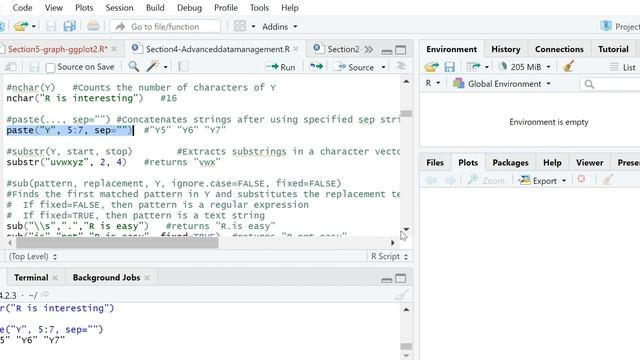Open the Debug menu
The height and width of the screenshot is (360, 640).
(189, 8)
